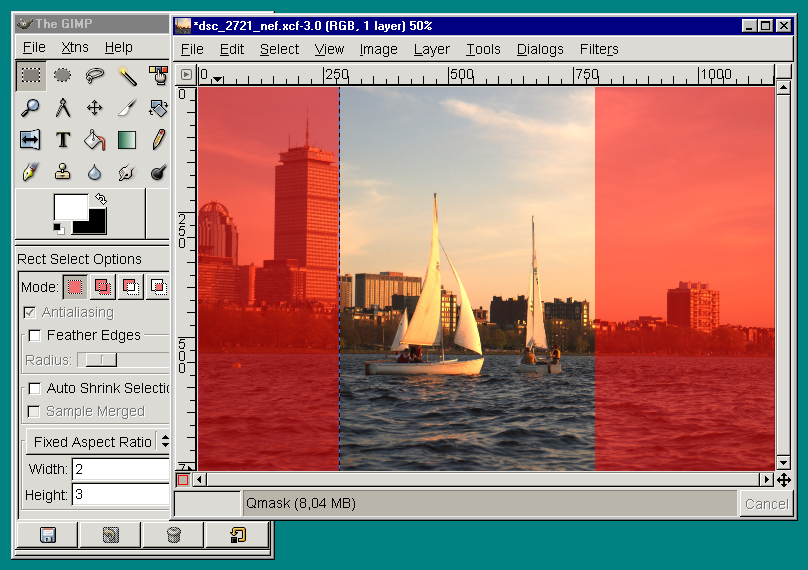Image resolution: width=808 pixels, height=570 pixels.
Task: Select the Bucket Fill tool
Action: [94, 140]
